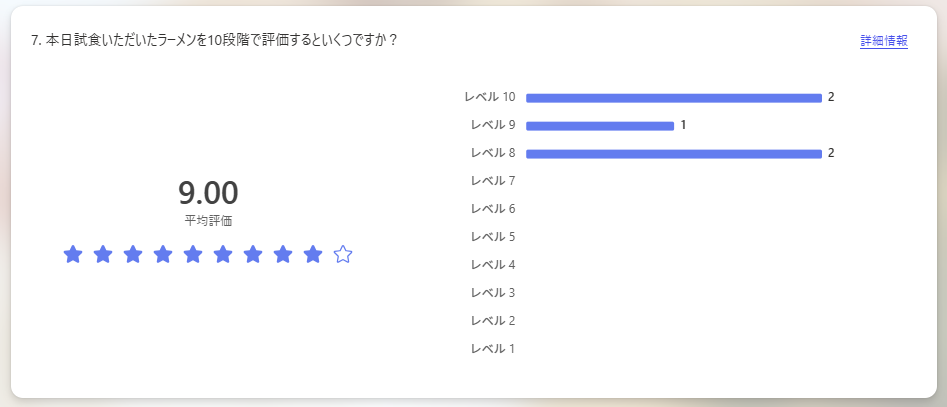The width and height of the screenshot is (947, 407).
Task: Click the third filled star icon
Action: pyautogui.click(x=133, y=254)
